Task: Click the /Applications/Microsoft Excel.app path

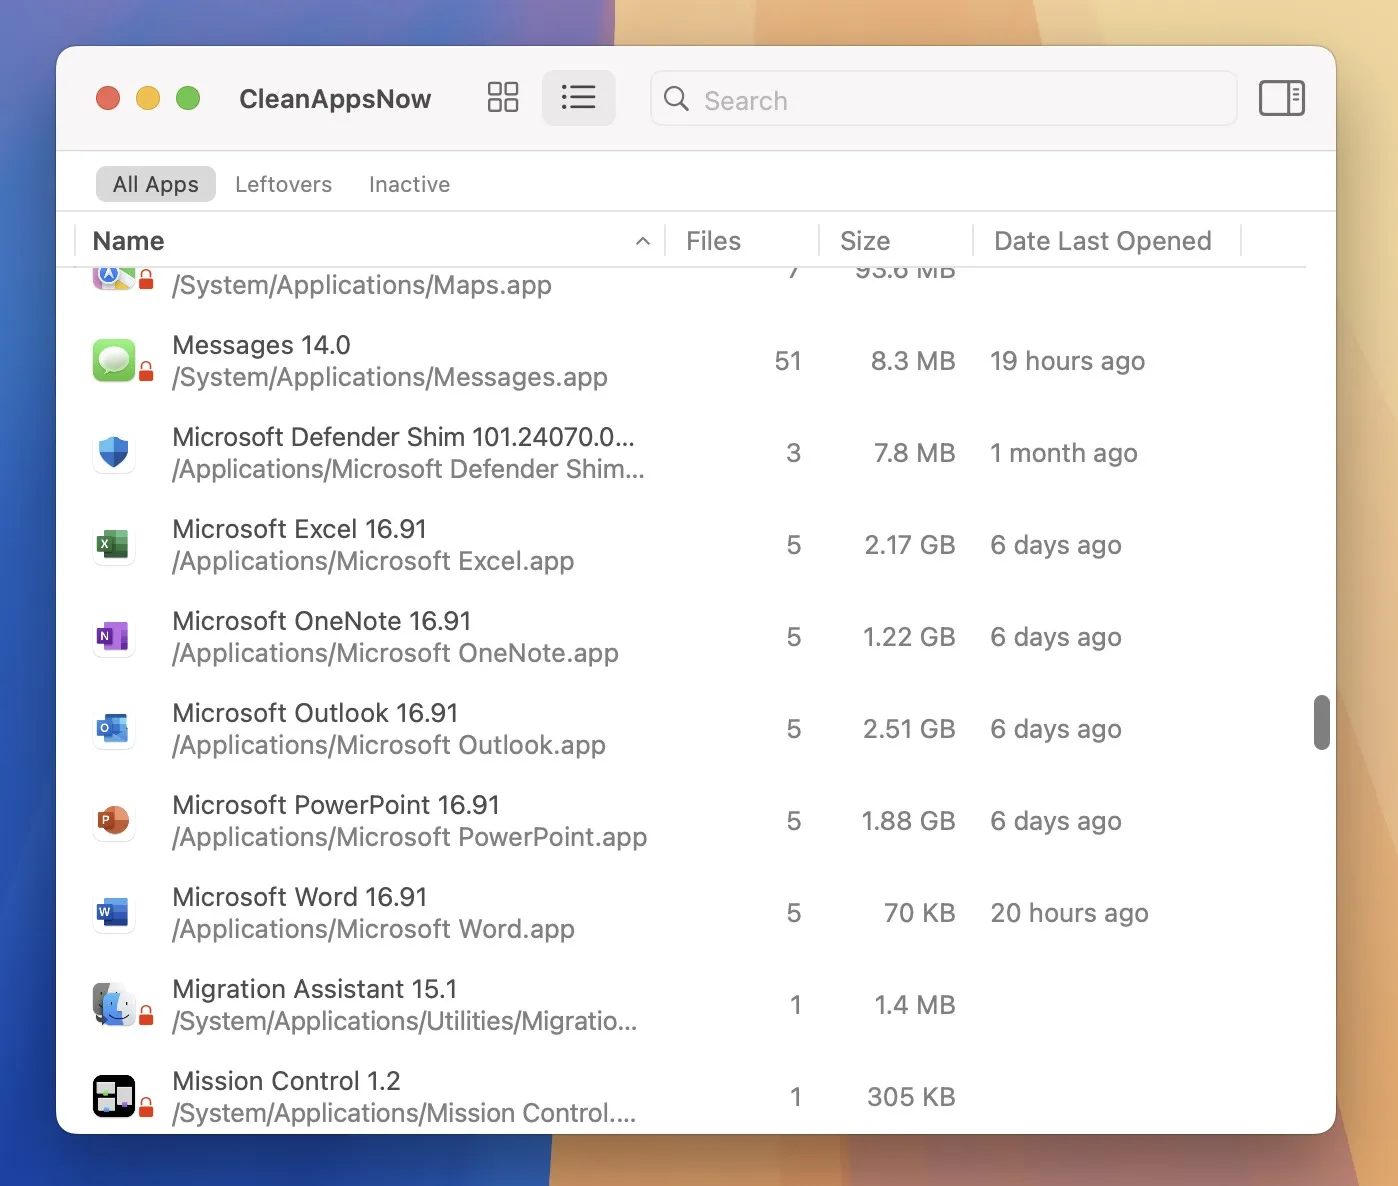Action: pos(373,561)
